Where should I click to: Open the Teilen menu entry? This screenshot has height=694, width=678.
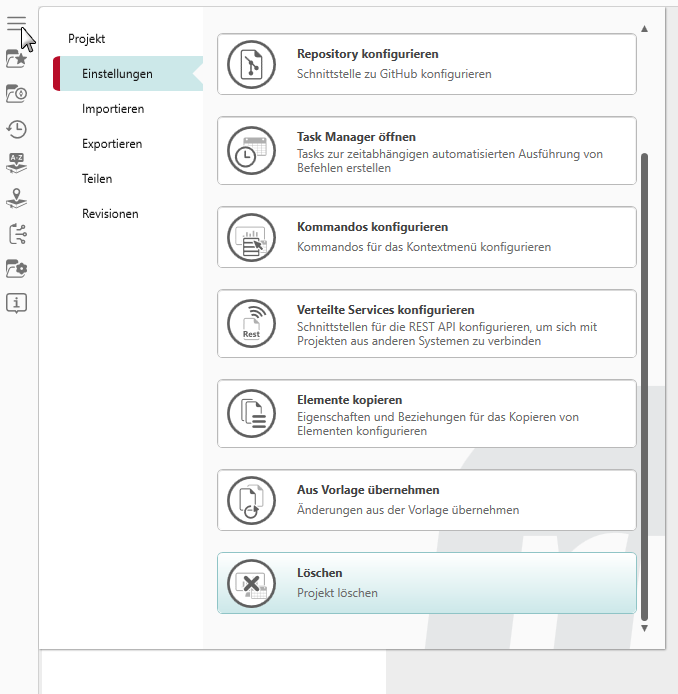pos(97,179)
